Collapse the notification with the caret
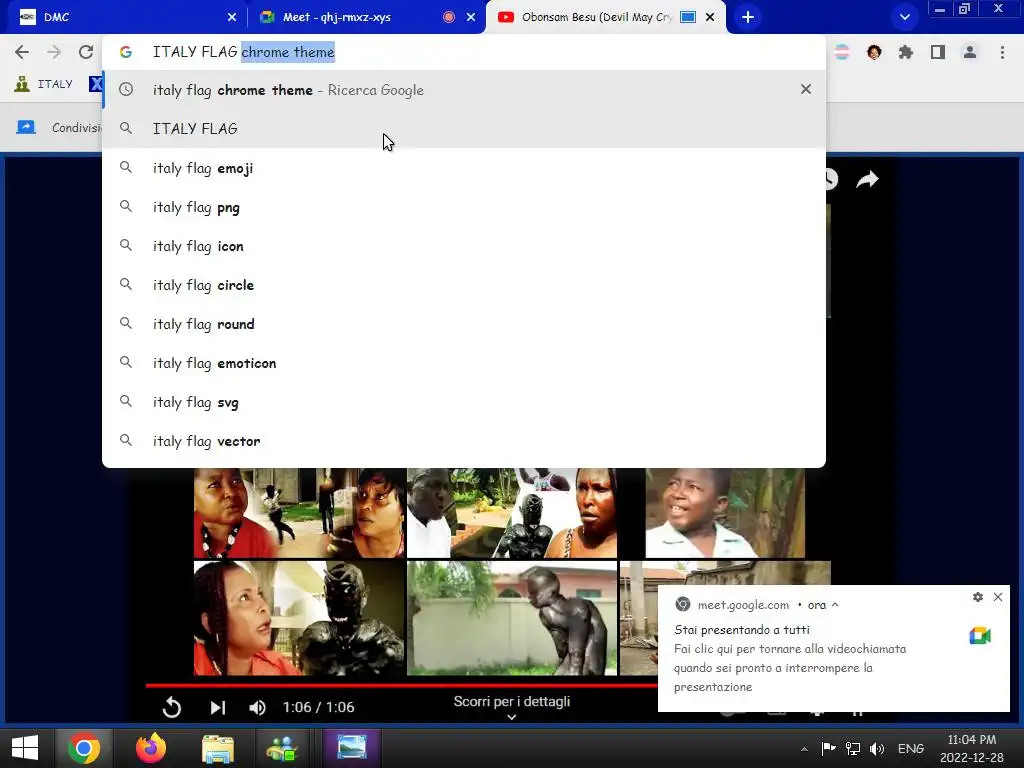This screenshot has width=1024, height=768. [x=835, y=605]
